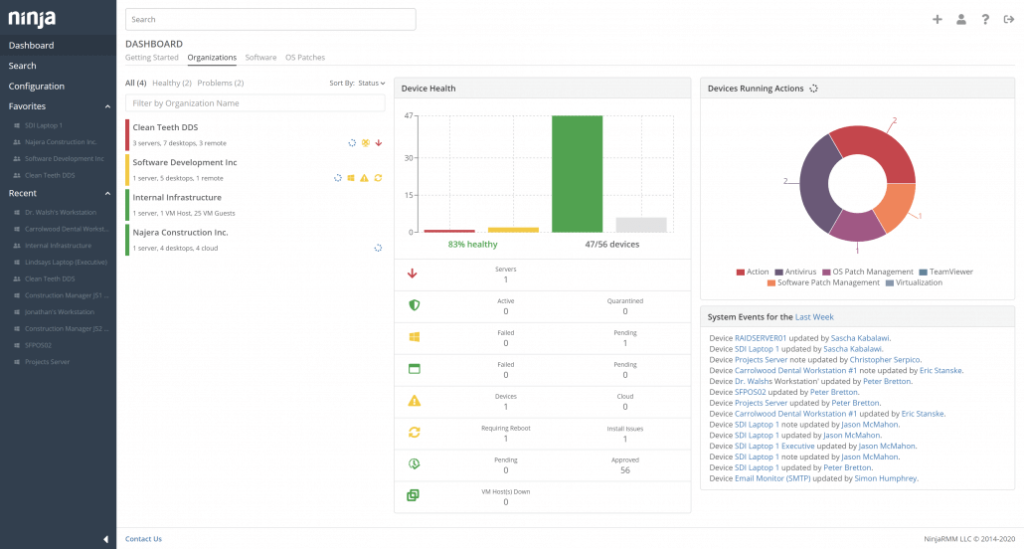Click the antivirus icon on Clean Teeth DDS row
1024x549 pixels.
pyautogui.click(x=366, y=143)
